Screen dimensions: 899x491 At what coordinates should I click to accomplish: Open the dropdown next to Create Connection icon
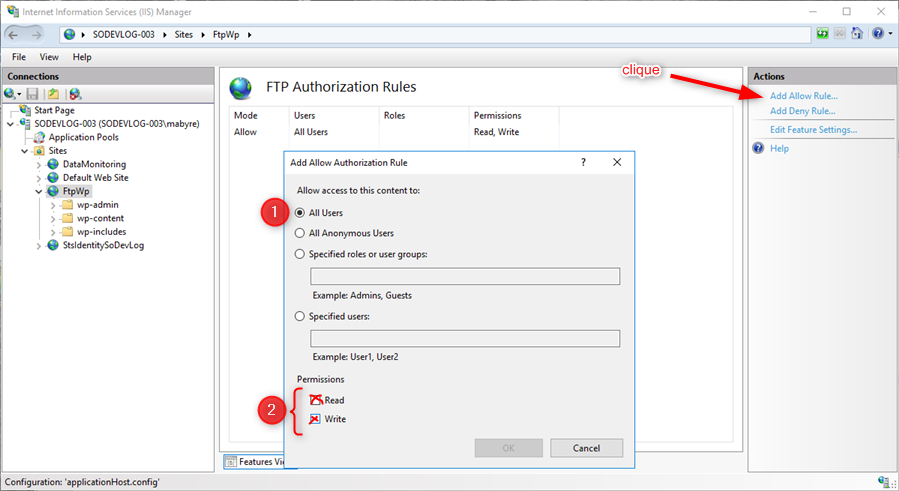click(x=19, y=94)
